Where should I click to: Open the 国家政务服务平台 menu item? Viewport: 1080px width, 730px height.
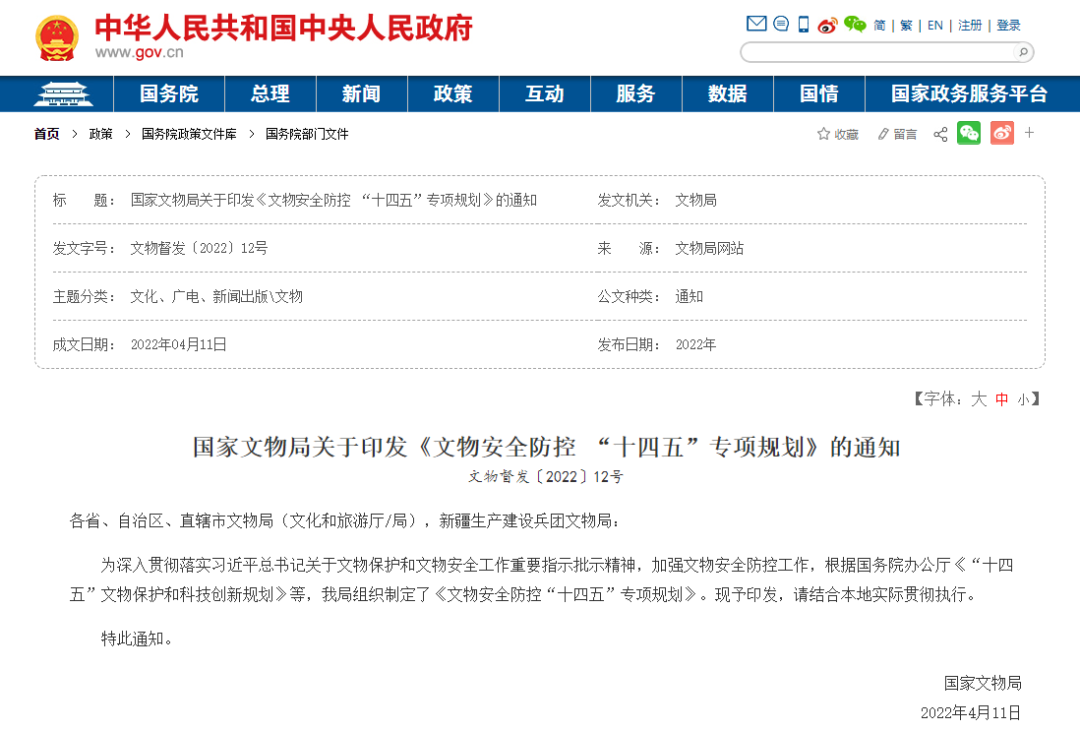tap(969, 94)
